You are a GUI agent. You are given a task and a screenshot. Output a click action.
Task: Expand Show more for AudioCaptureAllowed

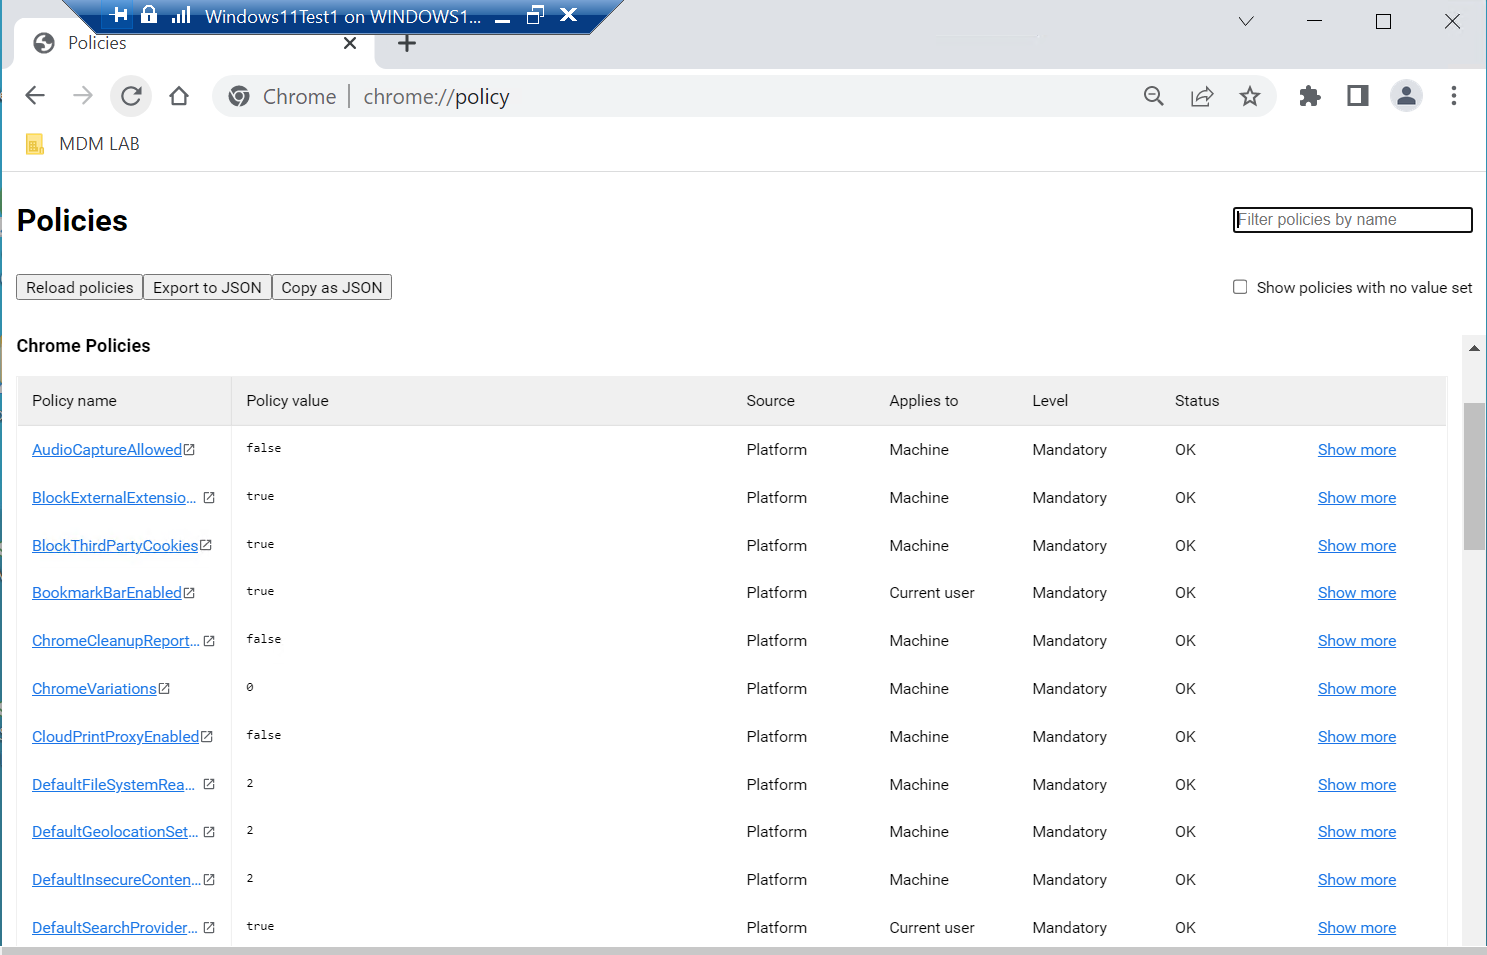coord(1357,450)
